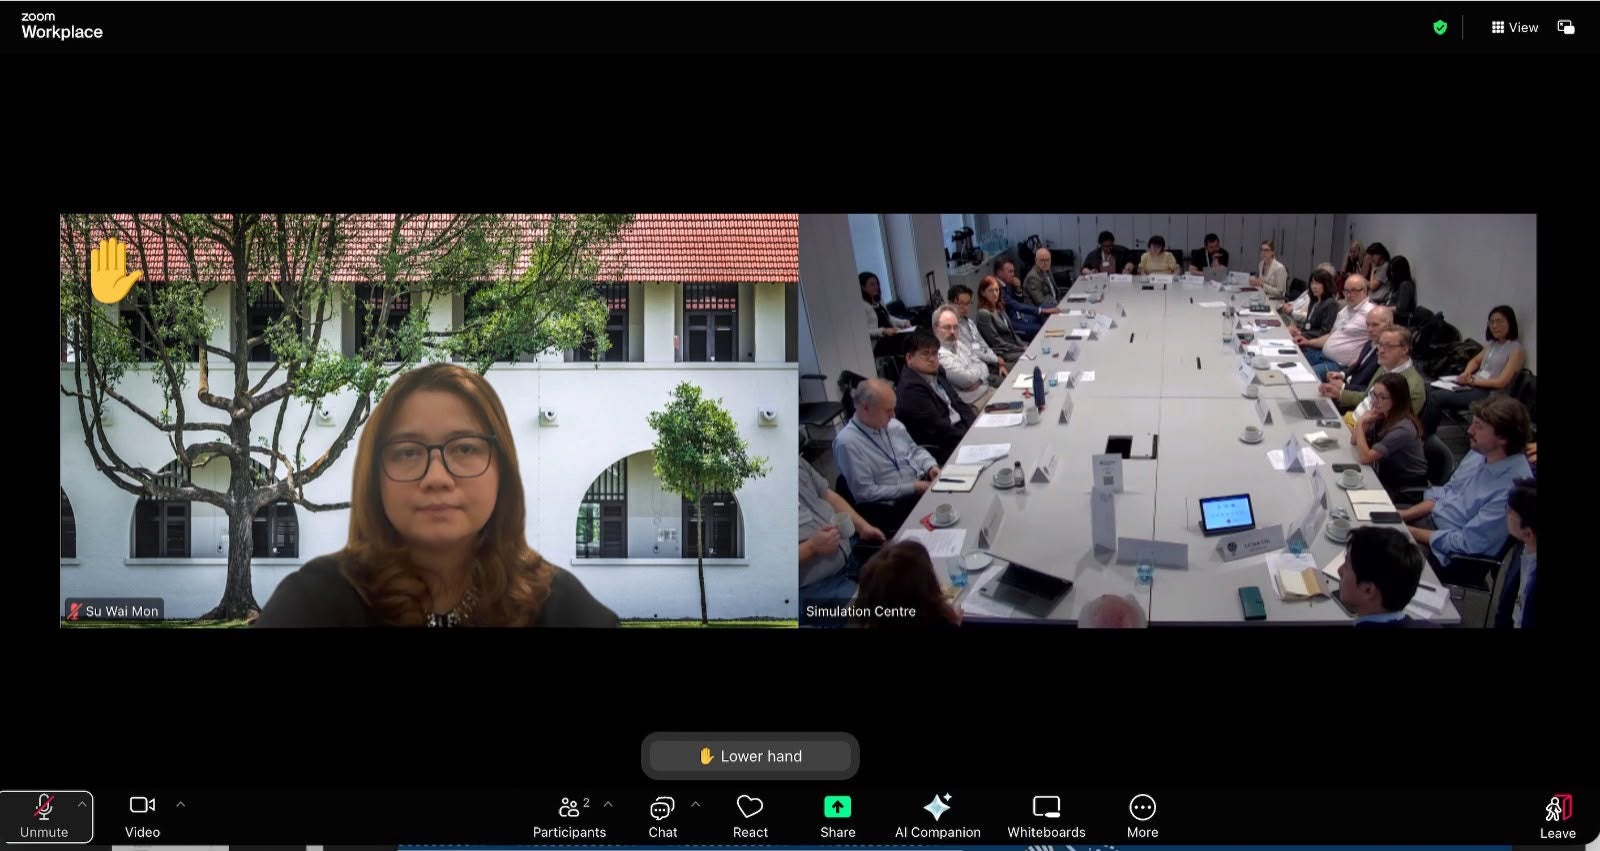1600x851 pixels.
Task: Open the More options menu
Action: click(1142, 816)
